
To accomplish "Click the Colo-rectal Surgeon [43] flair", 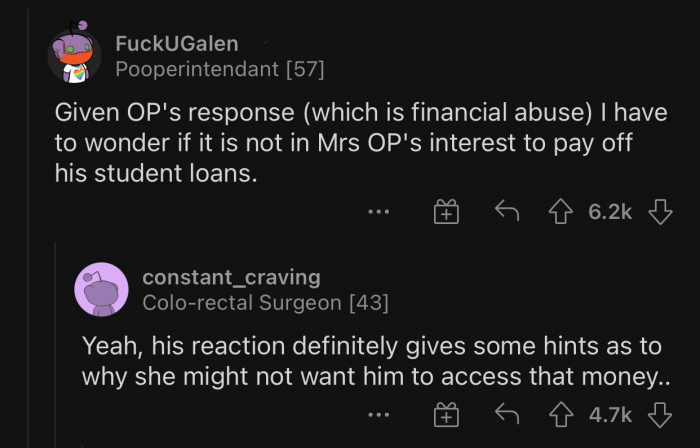I will click(265, 301).
